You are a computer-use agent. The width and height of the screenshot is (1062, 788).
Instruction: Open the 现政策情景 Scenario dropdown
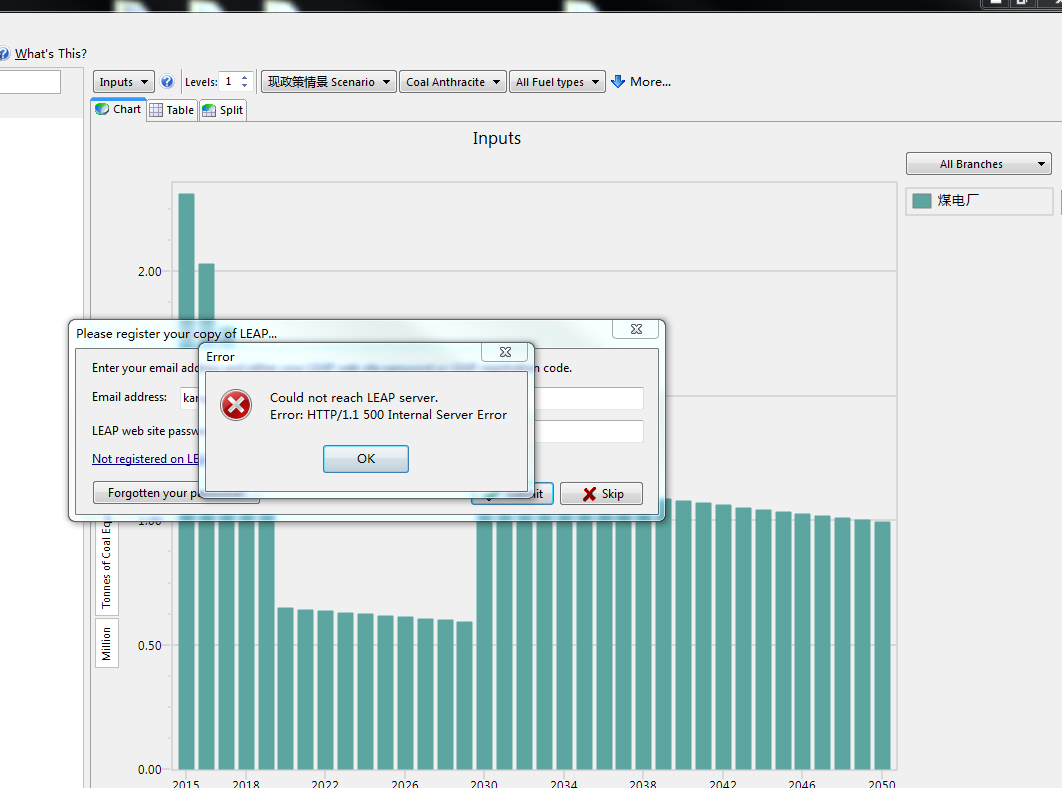[x=328, y=82]
